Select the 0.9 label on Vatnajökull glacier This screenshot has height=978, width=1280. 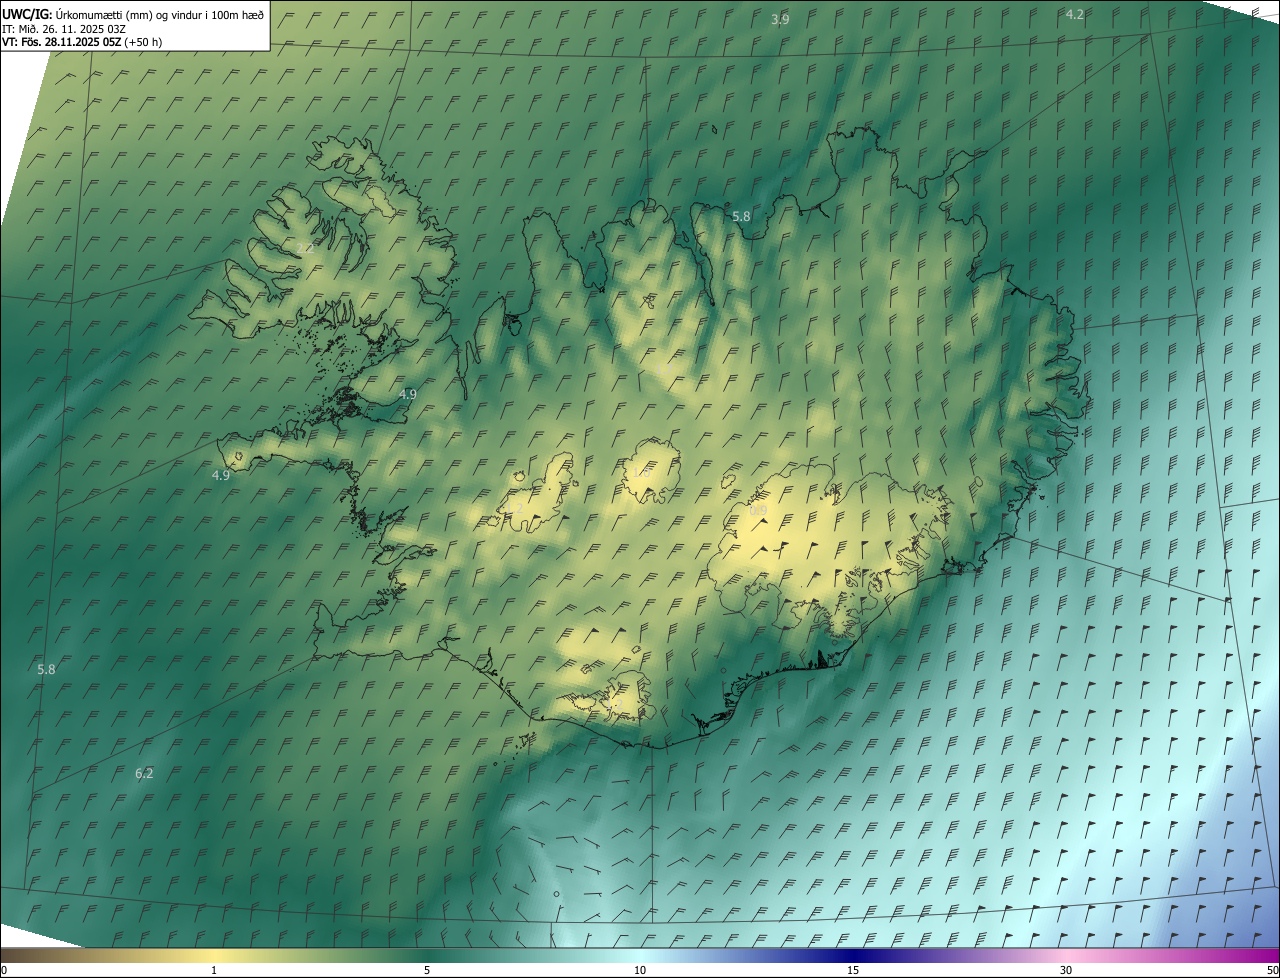[759, 510]
